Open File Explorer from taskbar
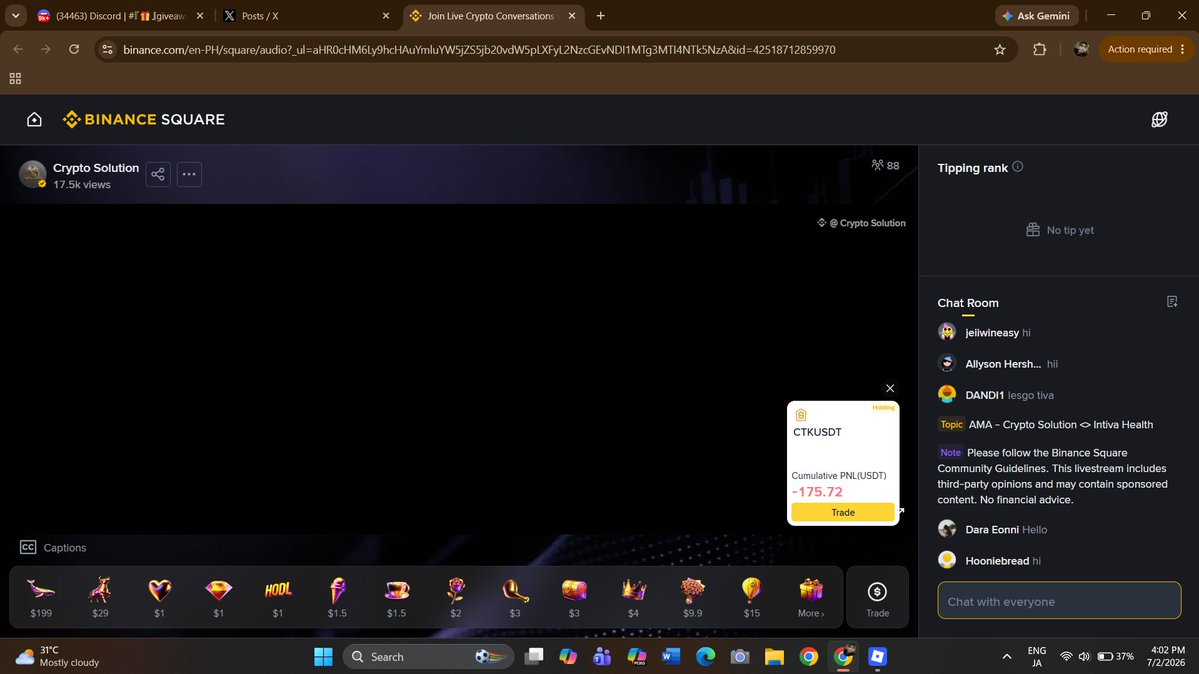1199x674 pixels. pyautogui.click(x=774, y=656)
